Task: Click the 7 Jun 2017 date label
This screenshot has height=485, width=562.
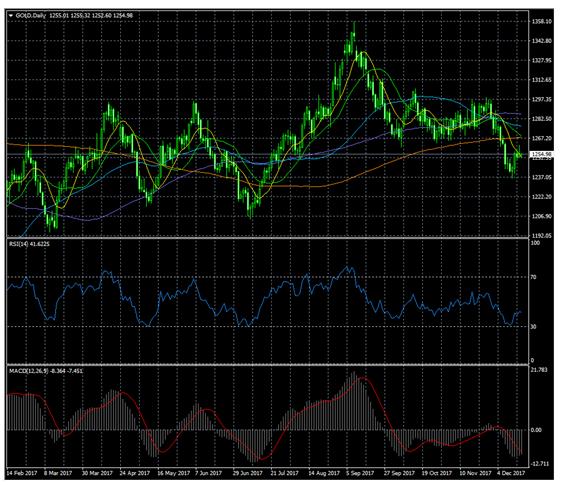Action: click(x=209, y=473)
